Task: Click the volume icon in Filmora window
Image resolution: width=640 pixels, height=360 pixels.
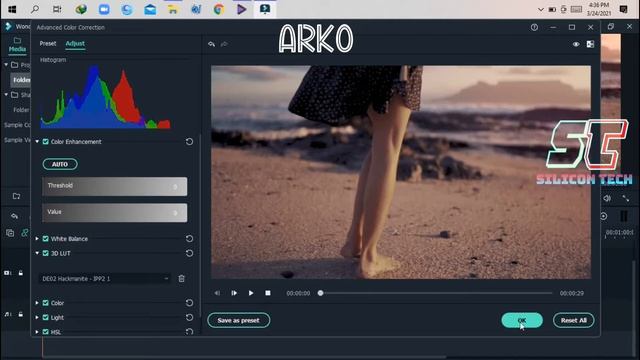Action: (x=607, y=198)
